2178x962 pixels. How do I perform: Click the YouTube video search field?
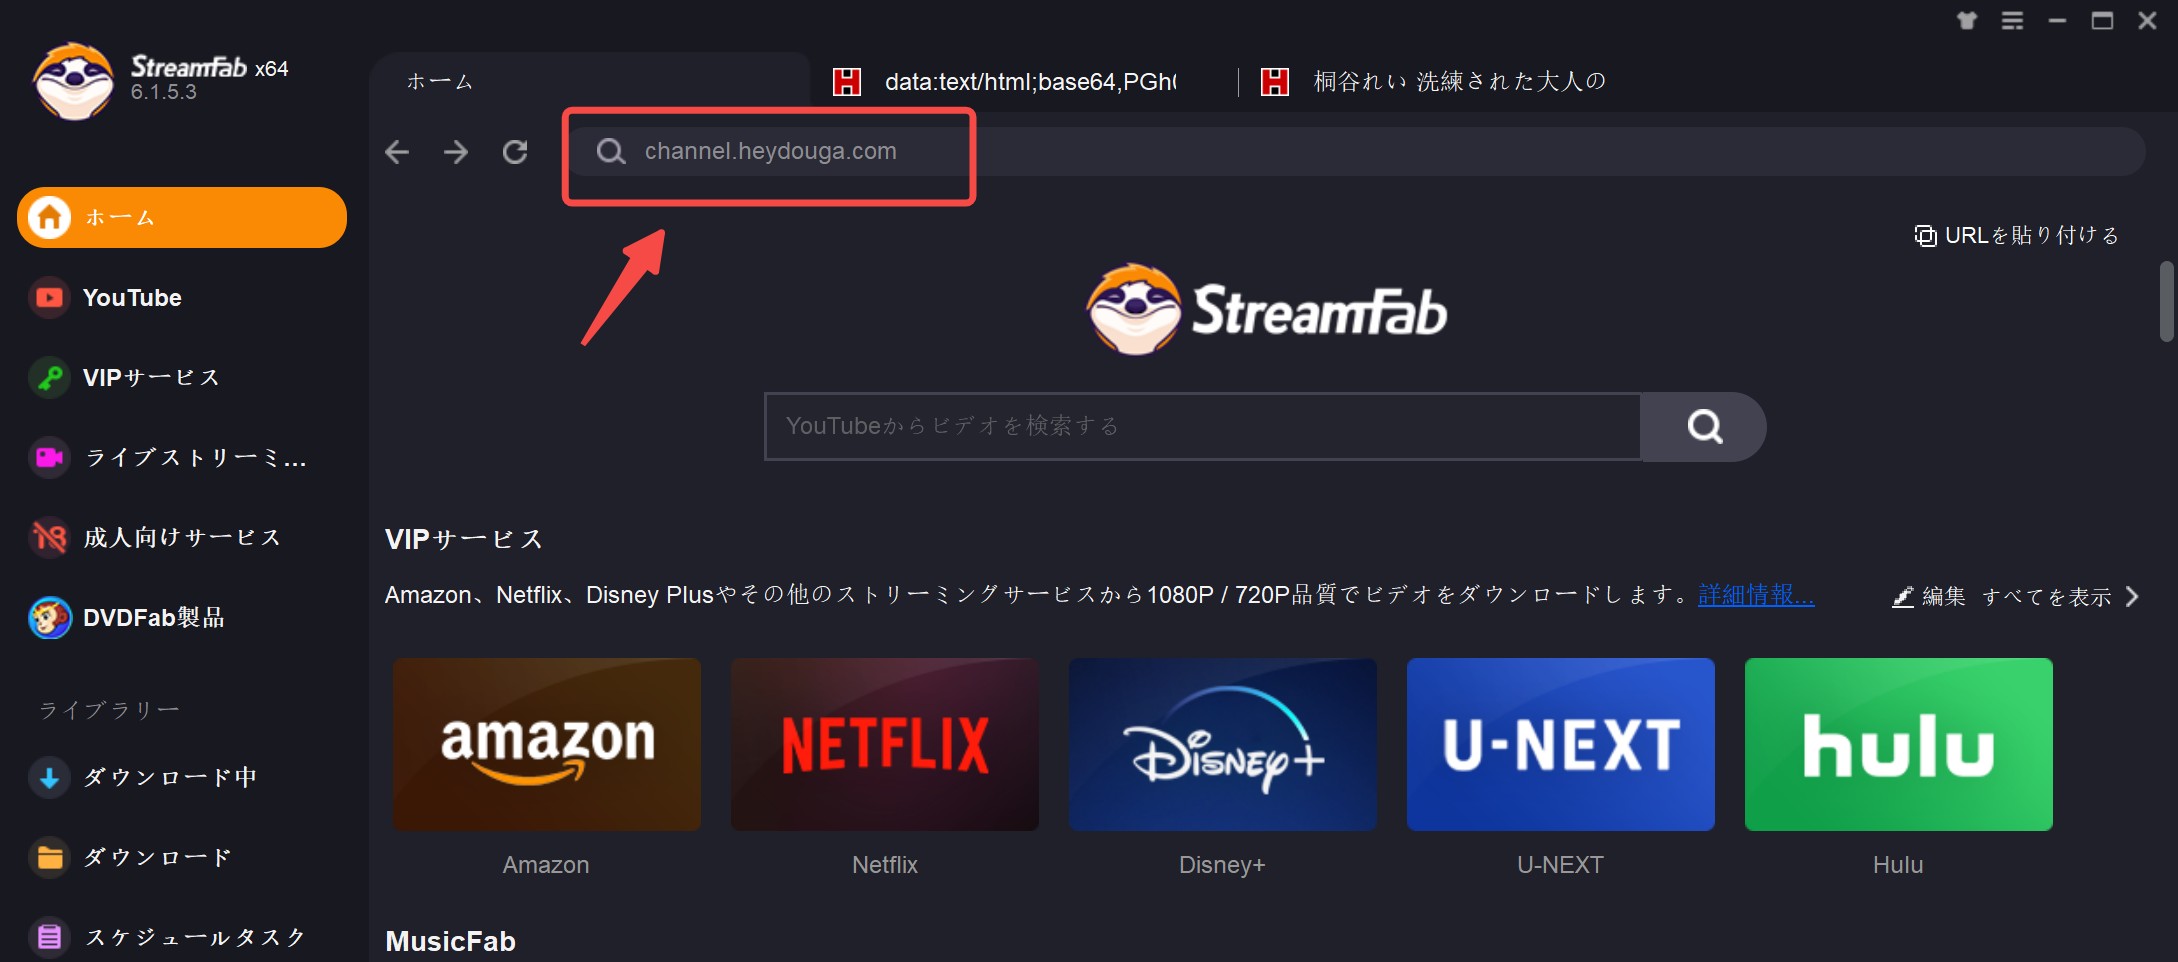1202,426
